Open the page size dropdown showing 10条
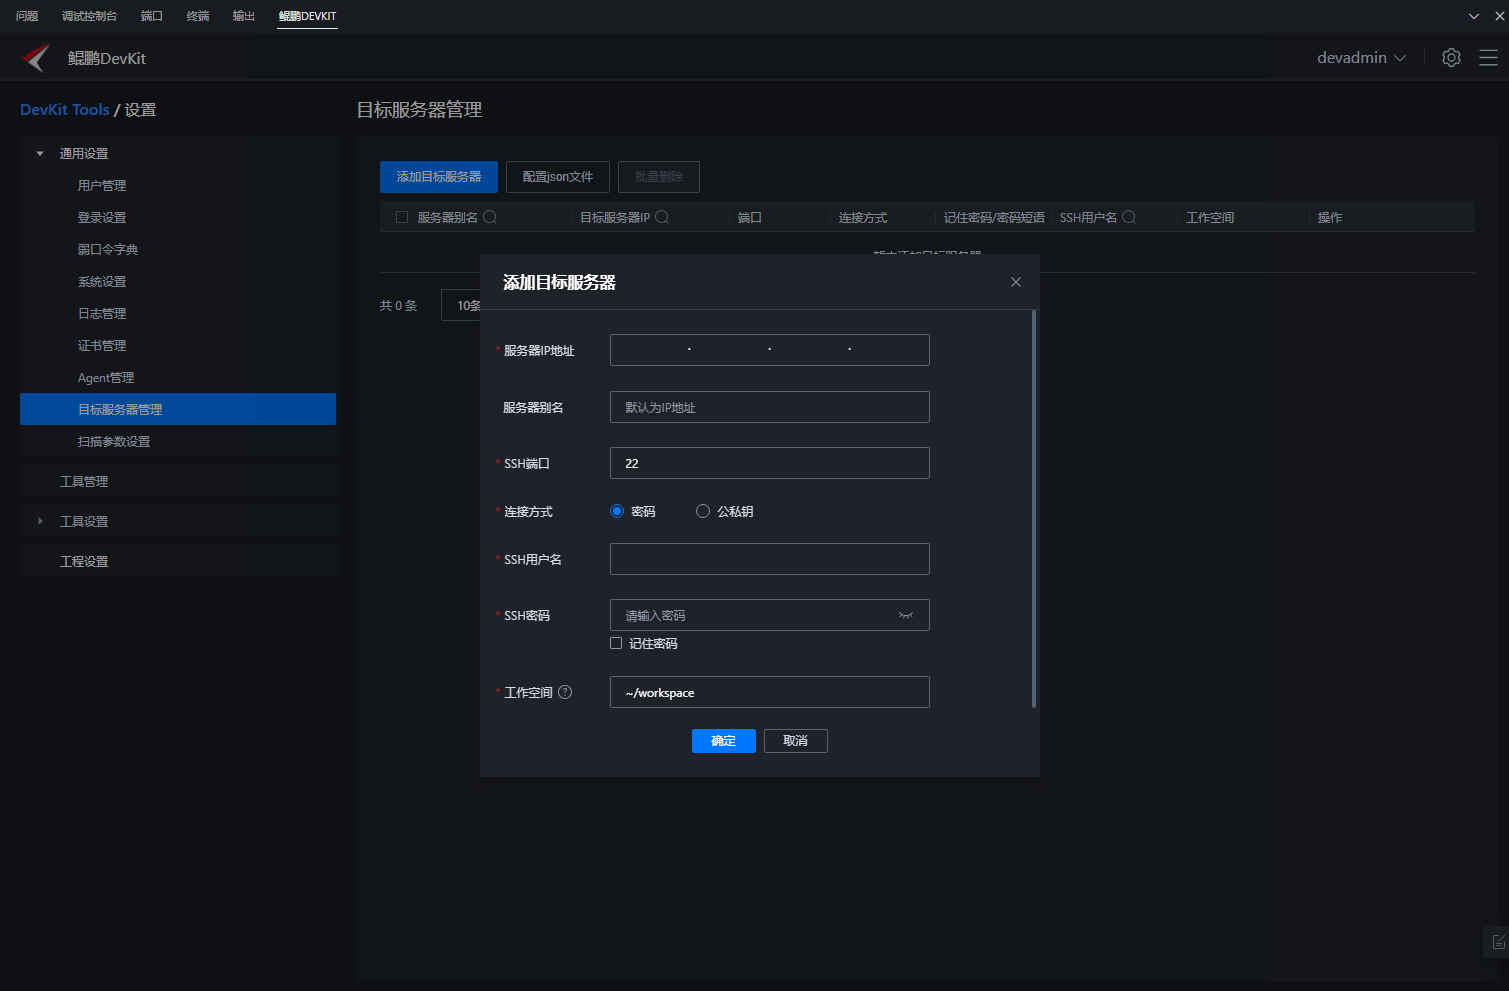This screenshot has width=1509, height=991. pyautogui.click(x=461, y=305)
